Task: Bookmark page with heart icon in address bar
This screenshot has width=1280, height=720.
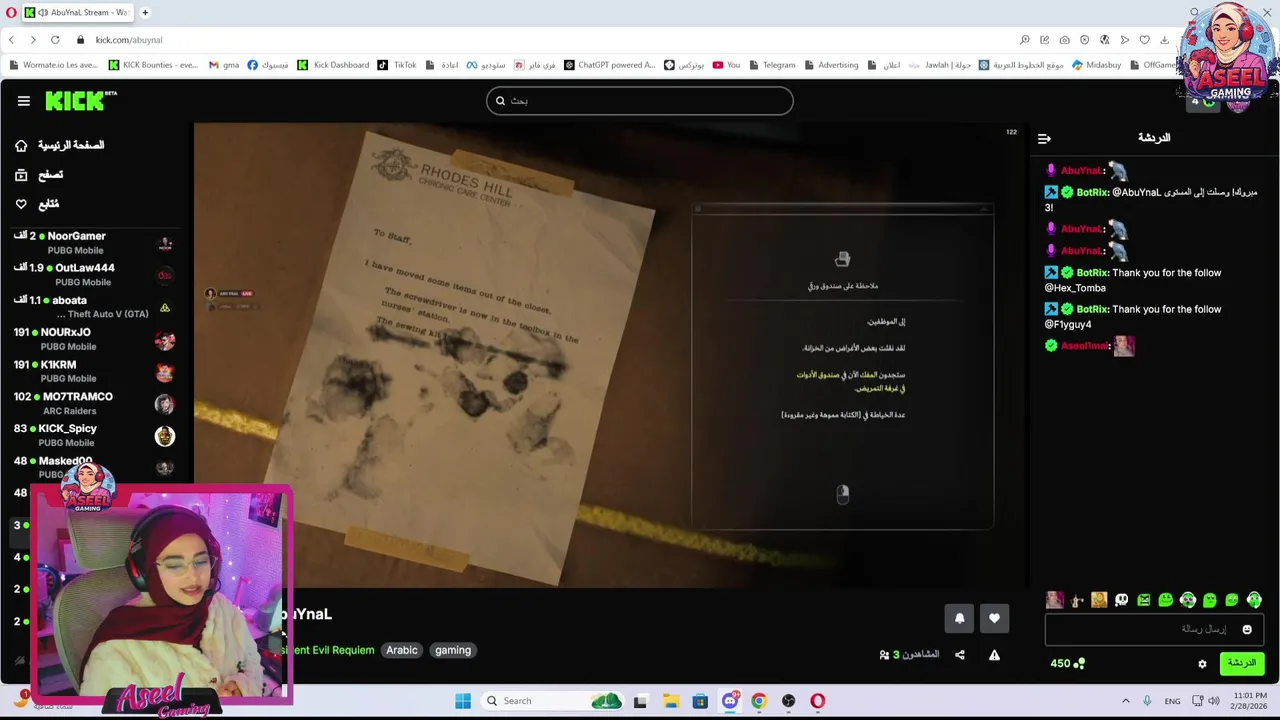Action: tap(1144, 40)
